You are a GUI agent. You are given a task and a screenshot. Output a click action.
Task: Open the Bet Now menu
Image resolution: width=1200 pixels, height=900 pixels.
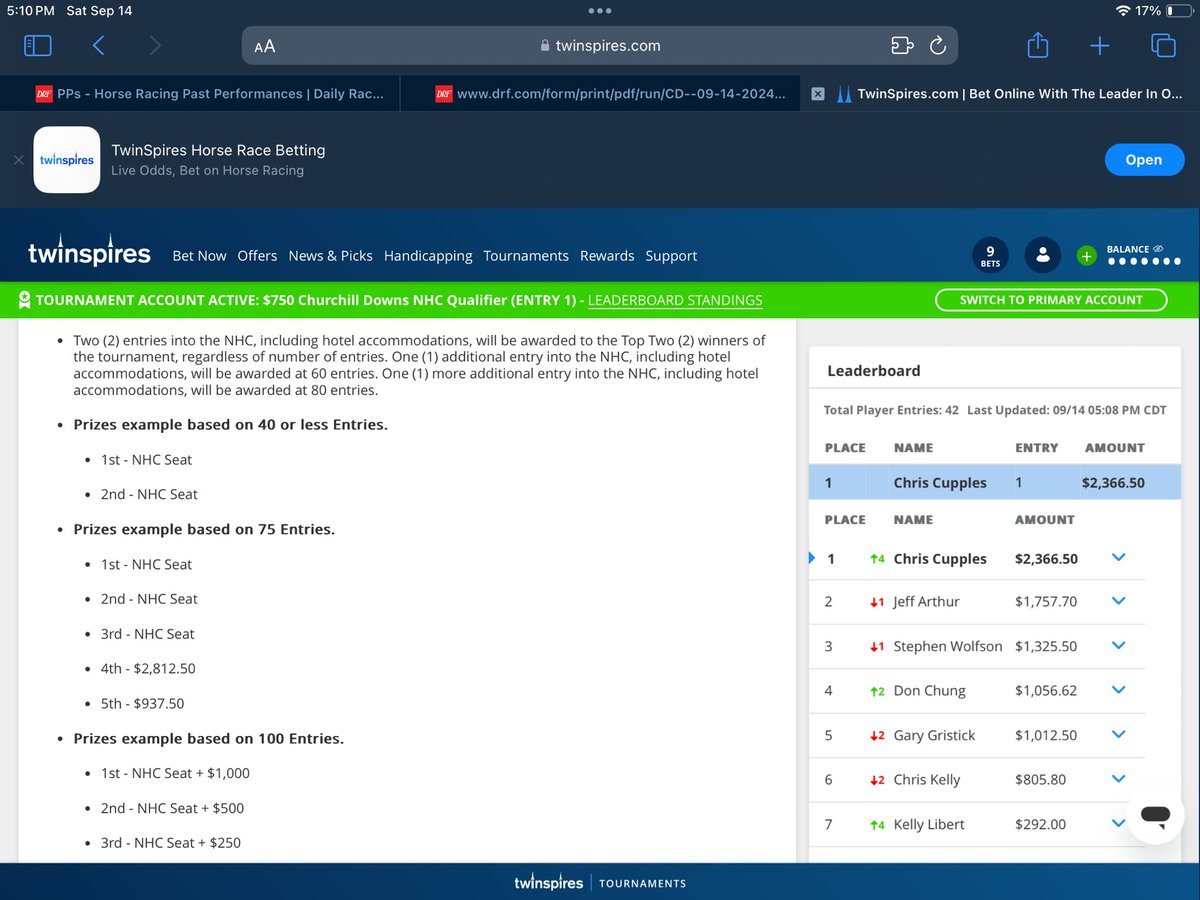[x=199, y=256]
